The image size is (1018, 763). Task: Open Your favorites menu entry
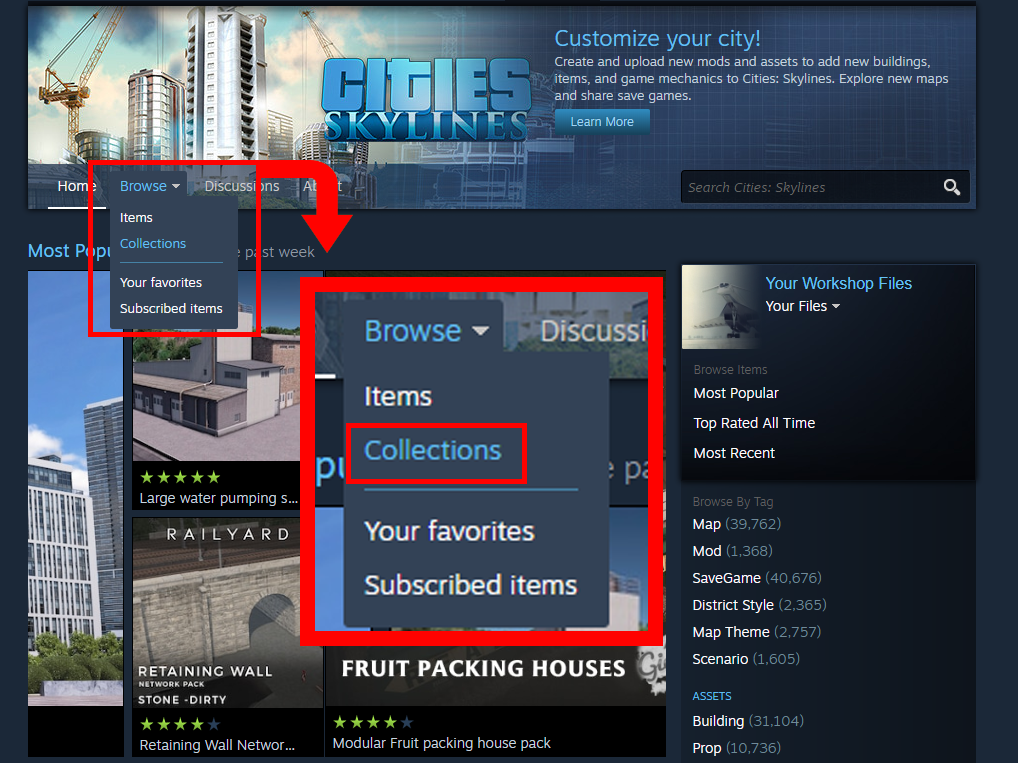click(161, 282)
